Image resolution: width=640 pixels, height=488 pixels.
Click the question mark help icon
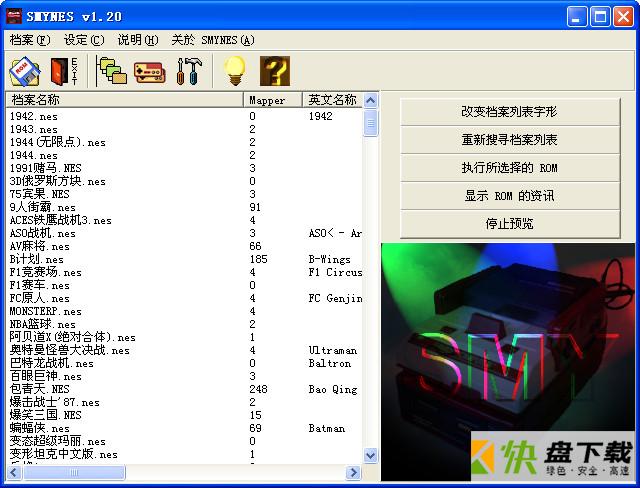(x=275, y=71)
